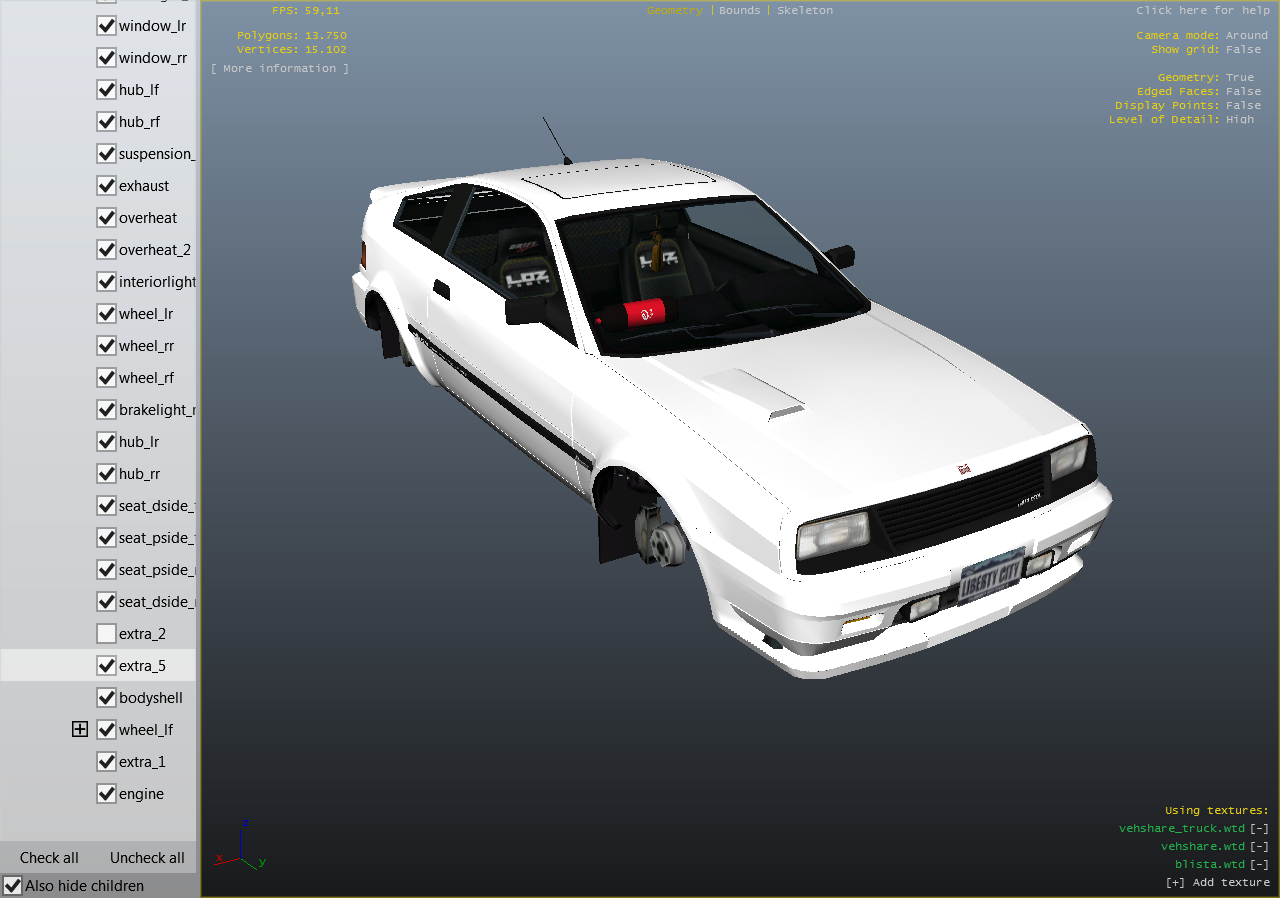Open the More information link
Image resolution: width=1280 pixels, height=898 pixels.
280,68
